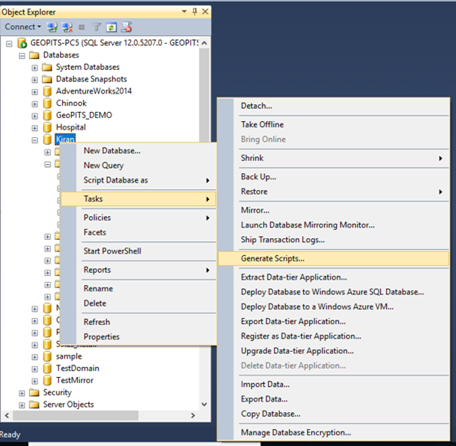
Task: Select TestMirror in the tree
Action: [x=74, y=380]
